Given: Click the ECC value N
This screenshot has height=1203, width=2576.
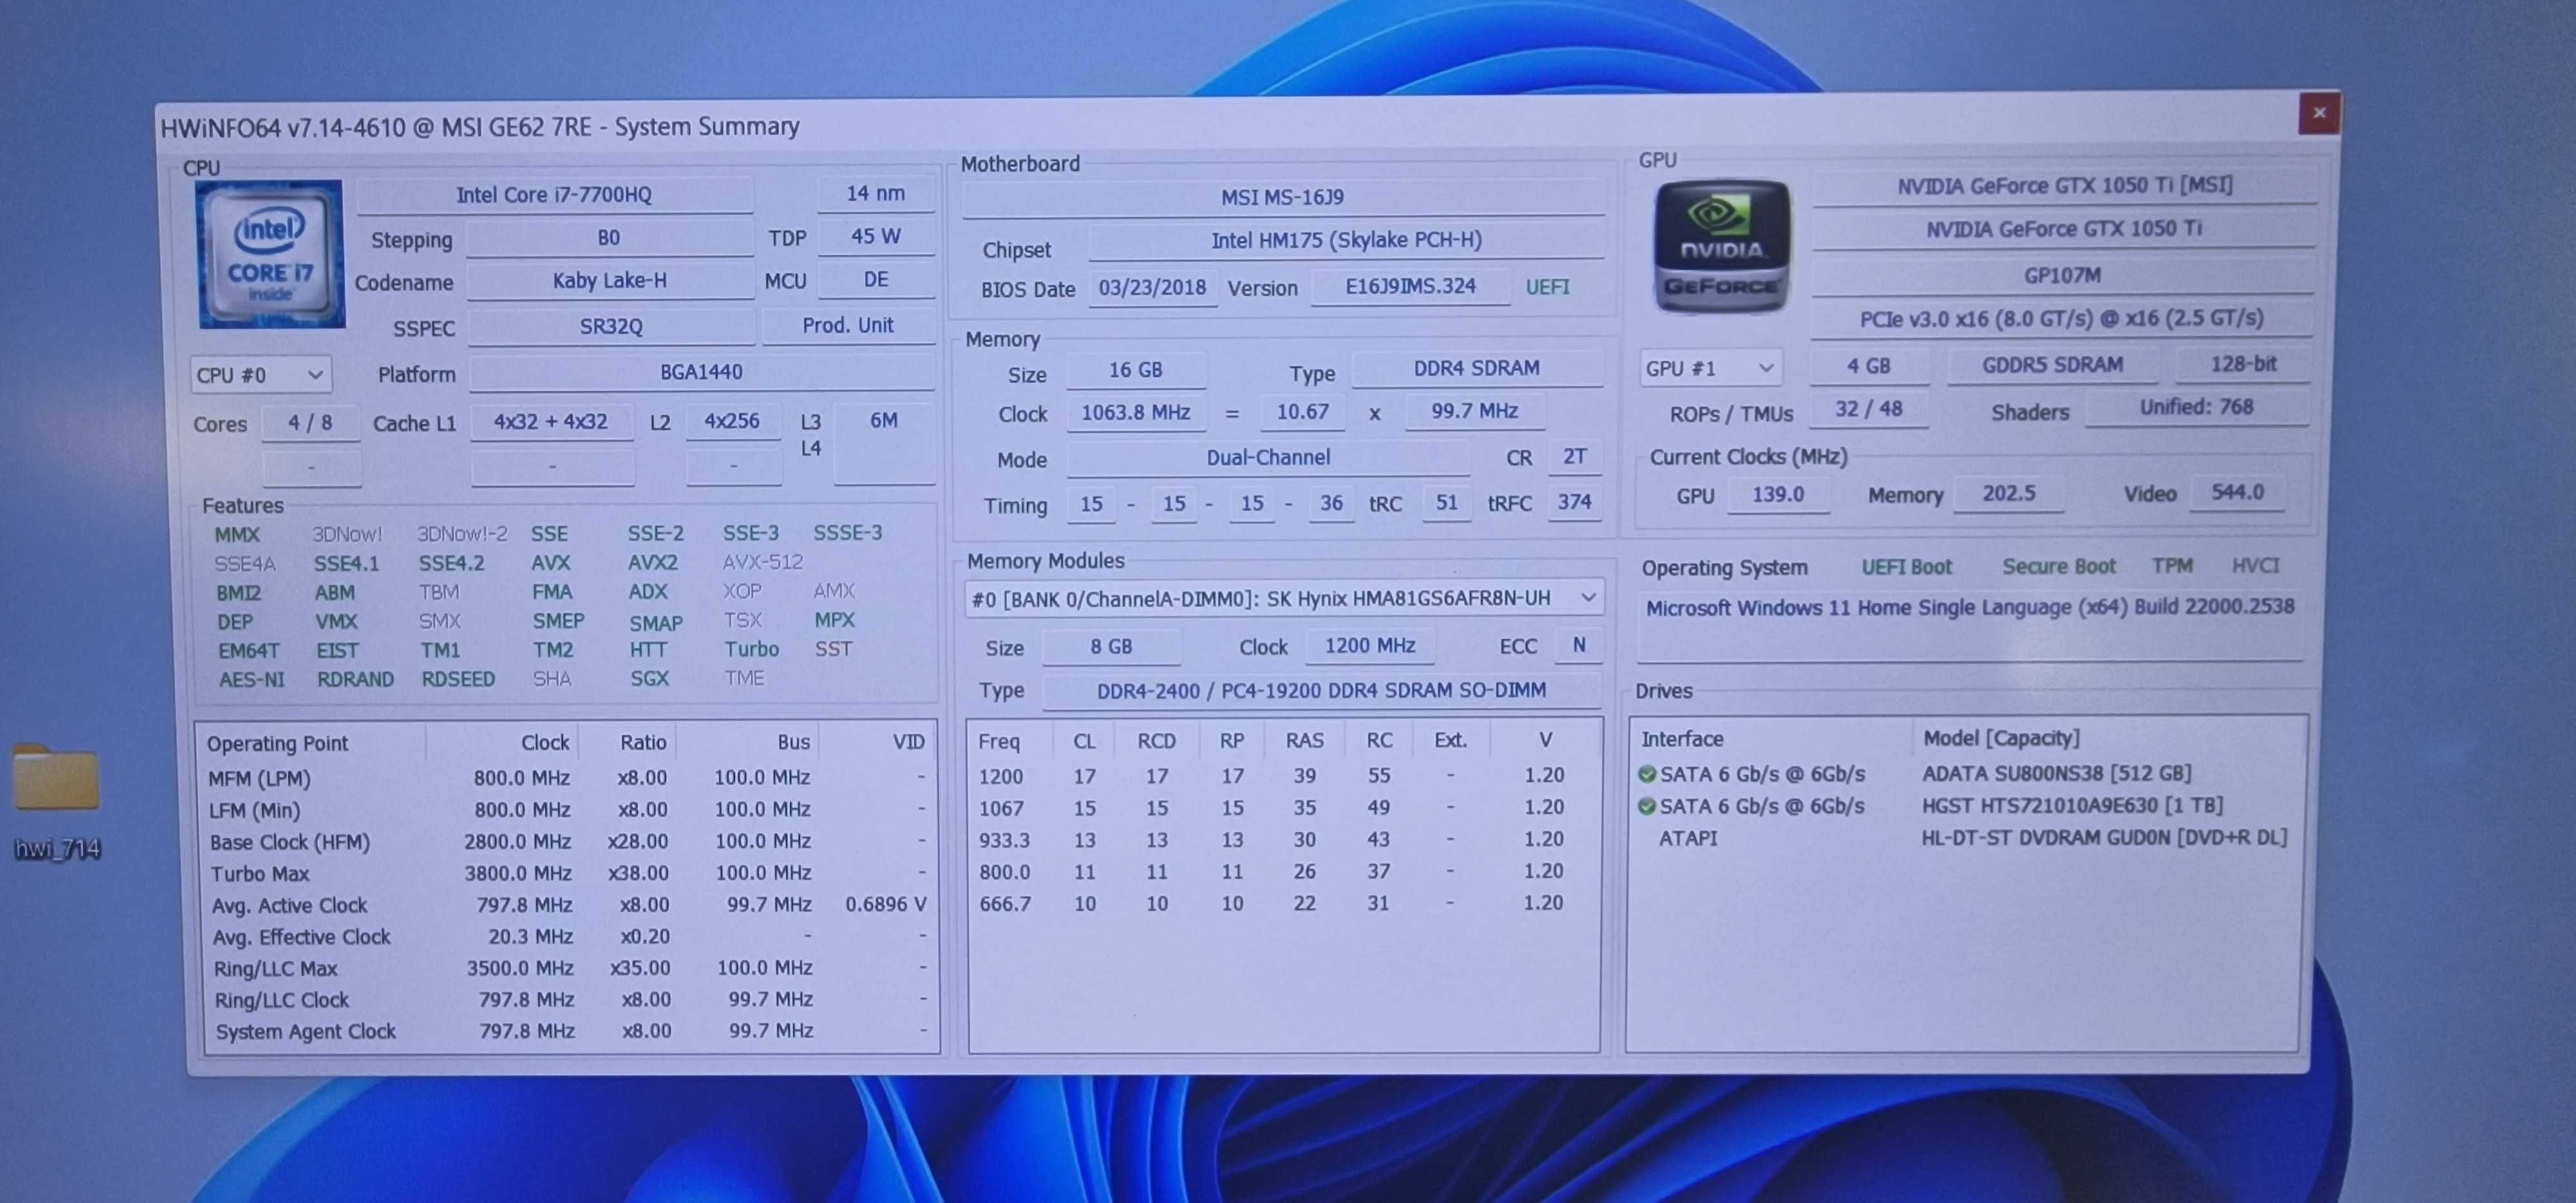Looking at the screenshot, I should [x=1578, y=645].
